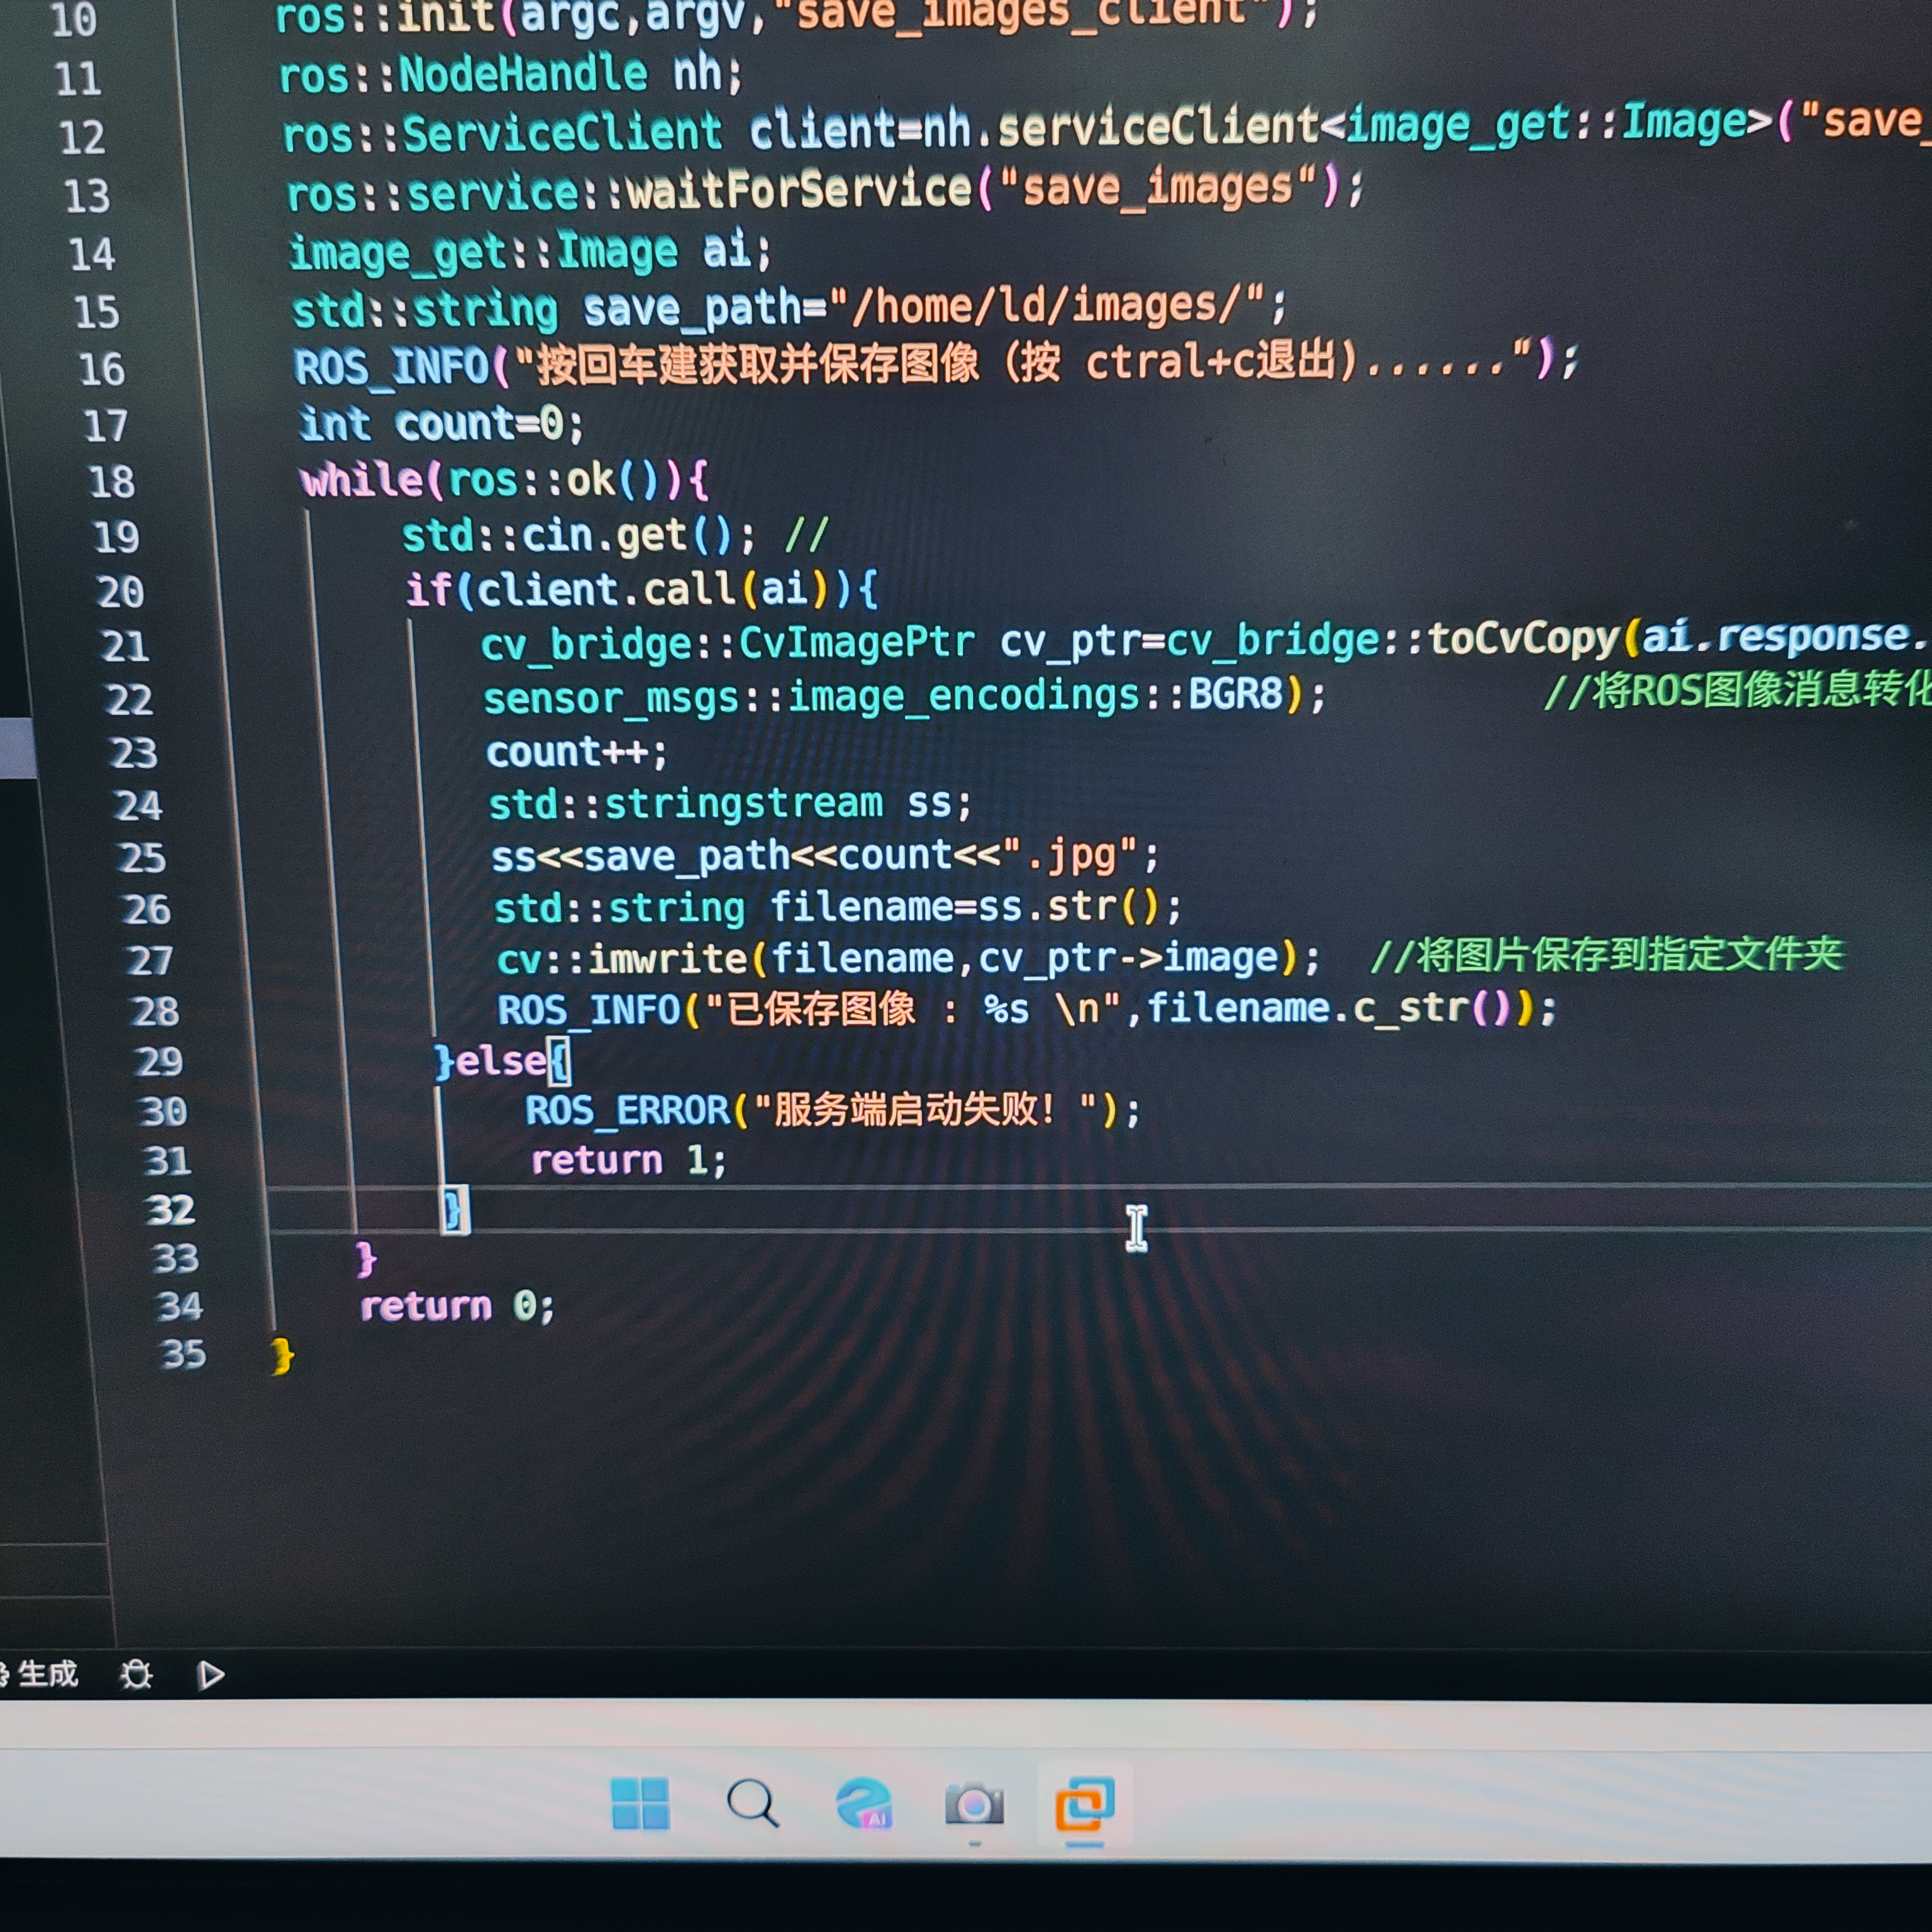This screenshot has width=1932, height=1932.
Task: Click line number 32 in the gutter
Action: coord(170,1210)
